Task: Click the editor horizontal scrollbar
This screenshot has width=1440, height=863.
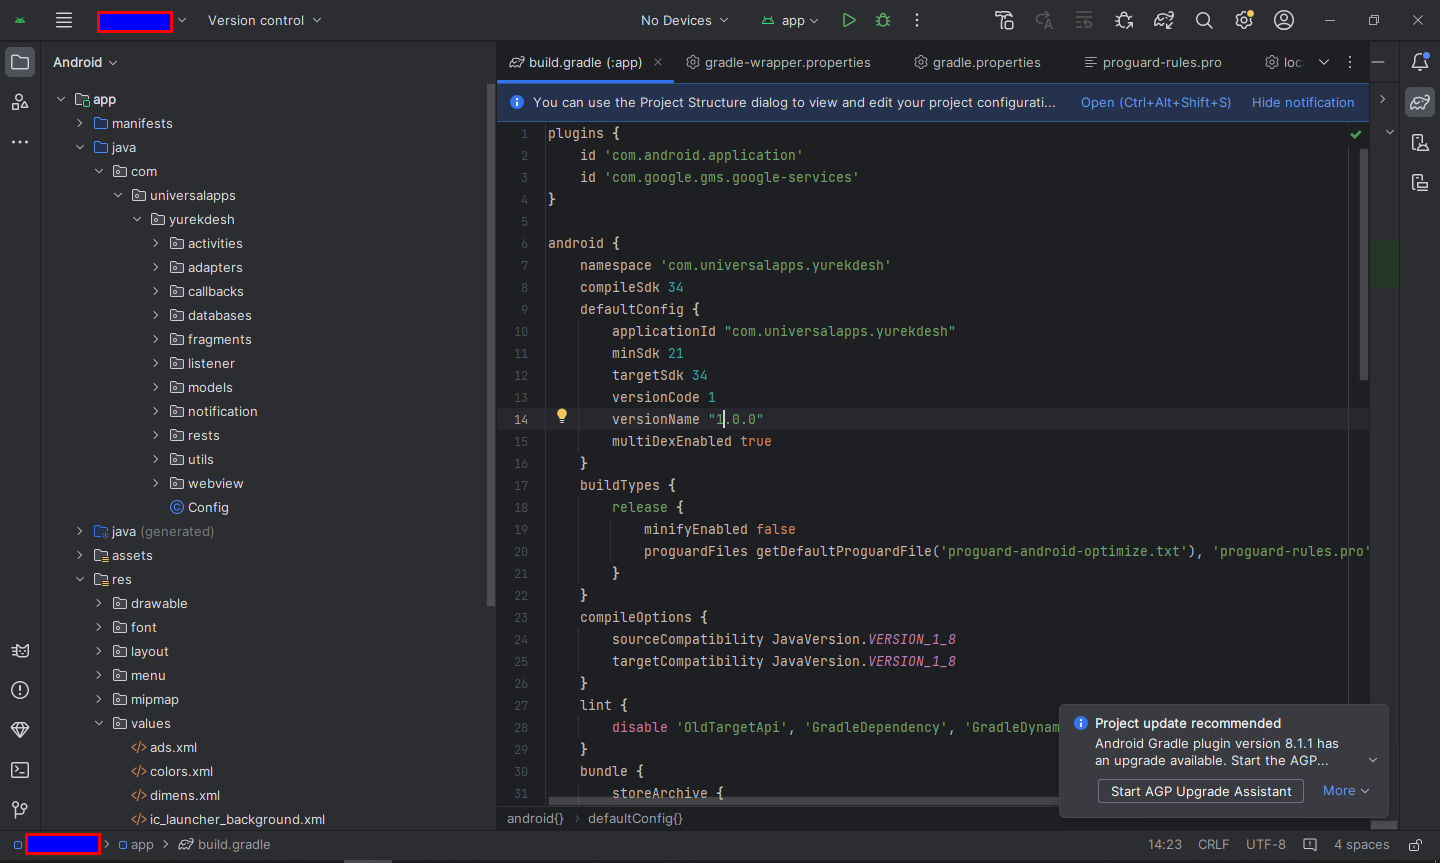Action: (803, 801)
